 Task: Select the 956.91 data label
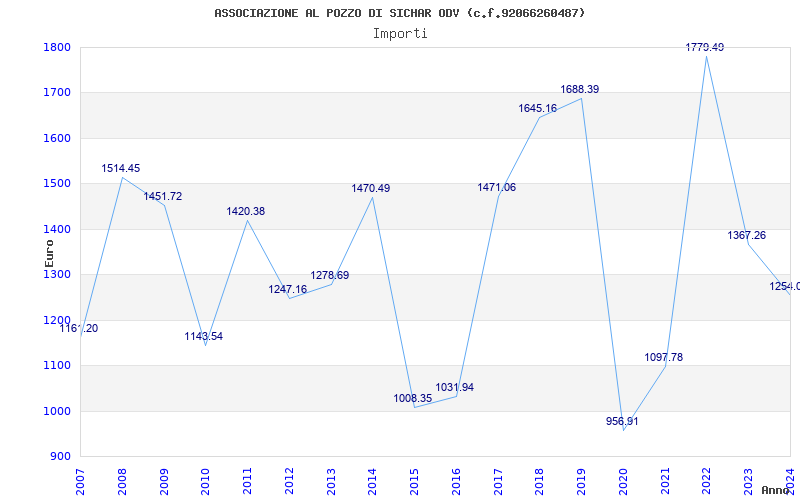pos(622,421)
